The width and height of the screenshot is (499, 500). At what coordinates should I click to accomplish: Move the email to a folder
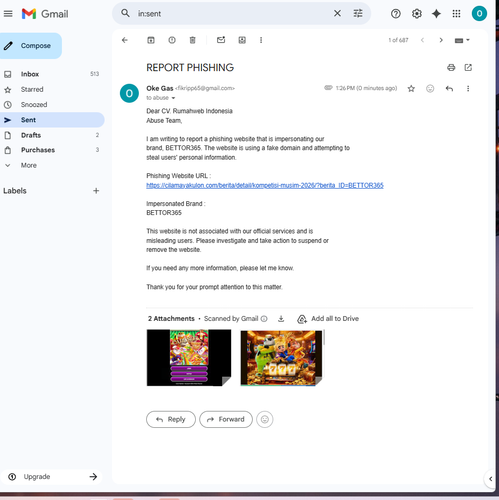point(242,40)
